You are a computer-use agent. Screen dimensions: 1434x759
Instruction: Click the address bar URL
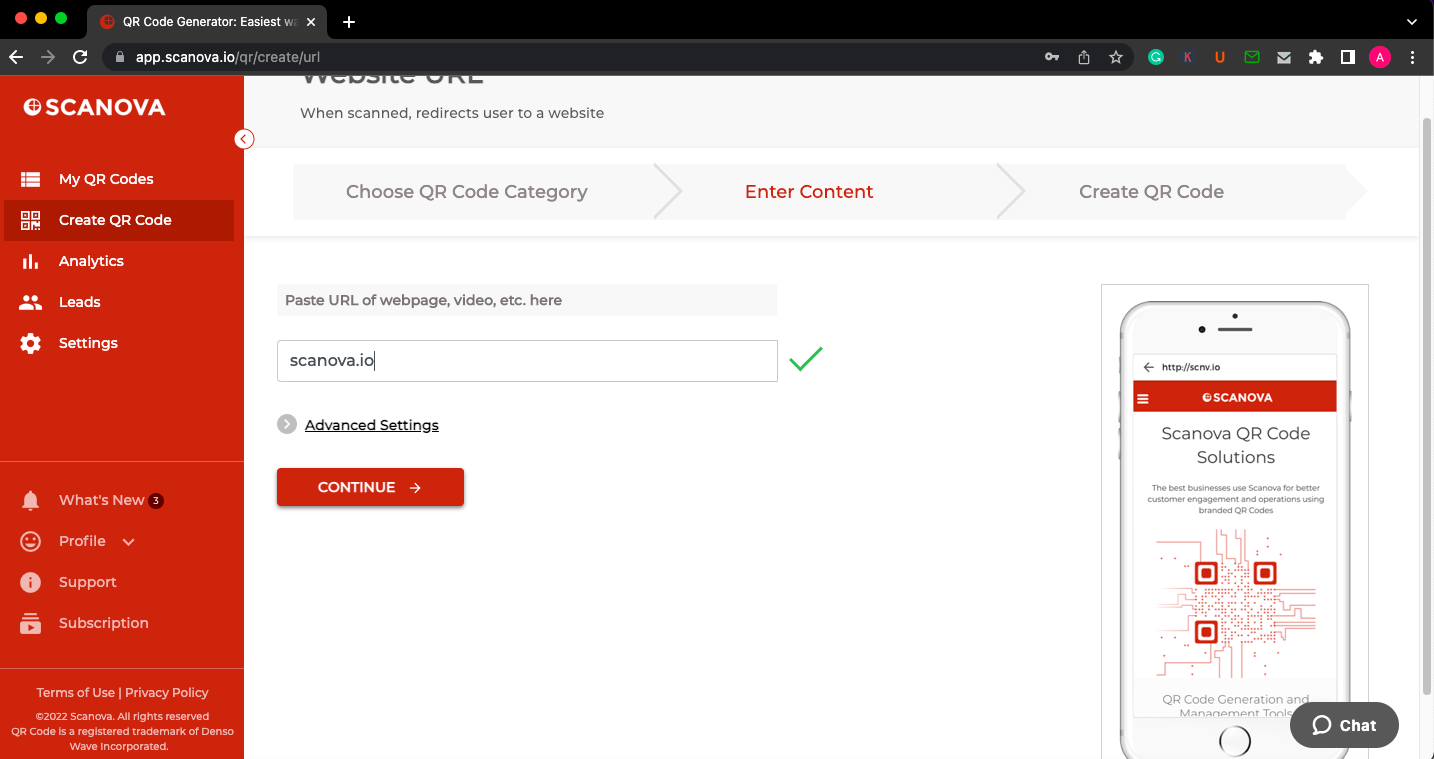point(228,57)
